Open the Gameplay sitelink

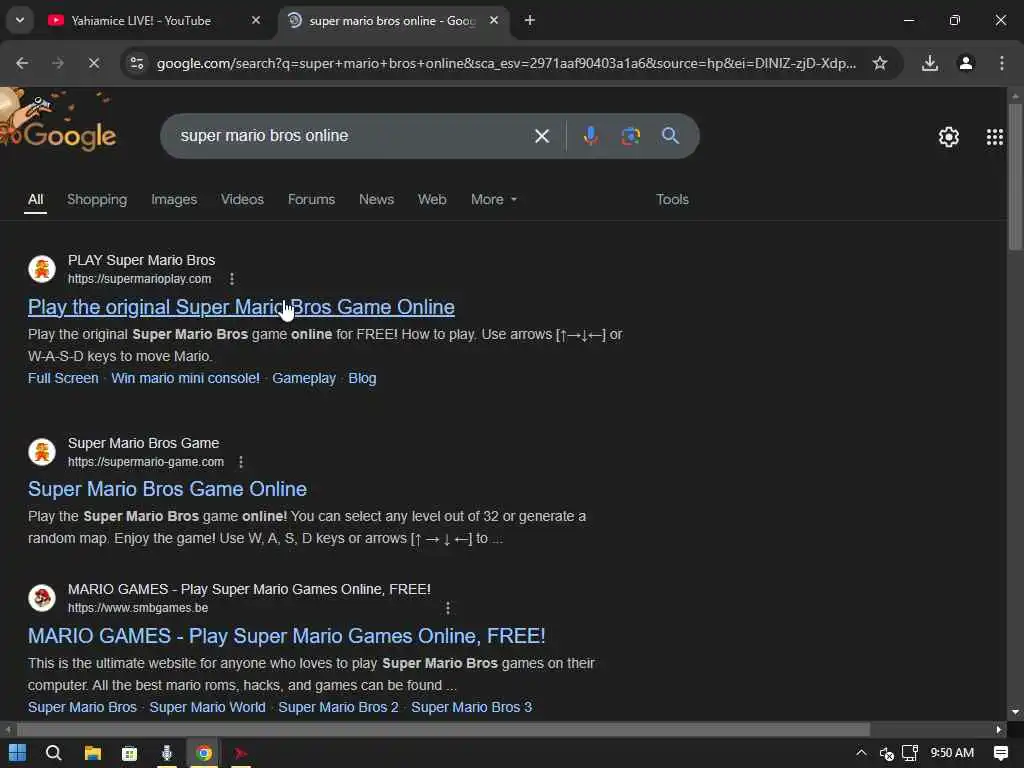(x=304, y=378)
